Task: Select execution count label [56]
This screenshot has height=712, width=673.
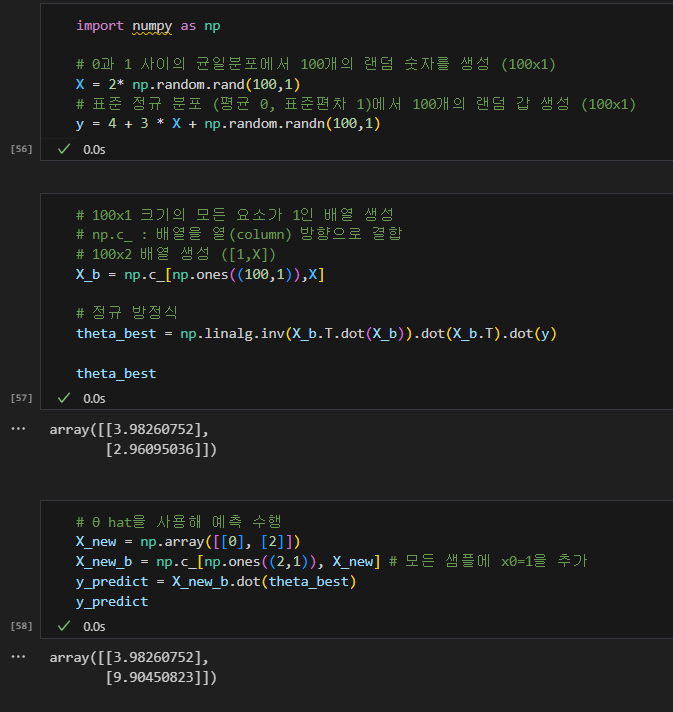Action: point(22,149)
